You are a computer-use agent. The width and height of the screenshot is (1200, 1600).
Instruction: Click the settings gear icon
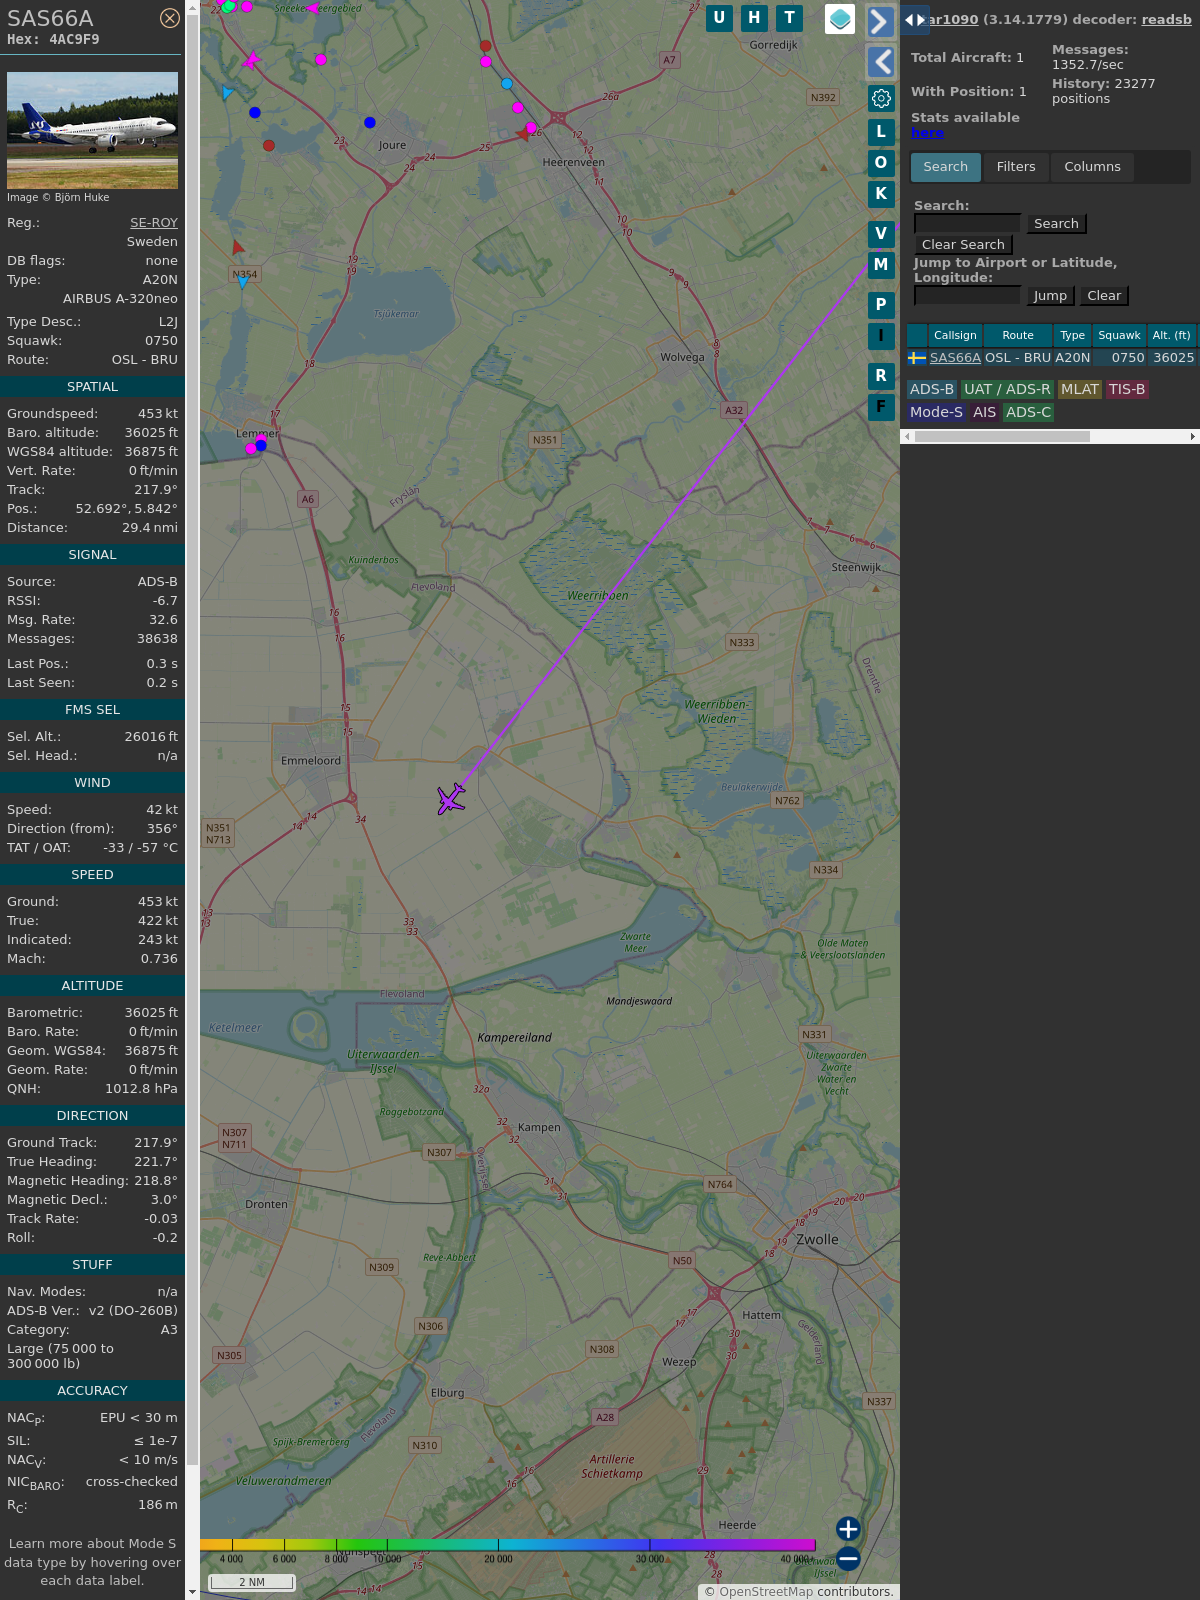coord(881,98)
